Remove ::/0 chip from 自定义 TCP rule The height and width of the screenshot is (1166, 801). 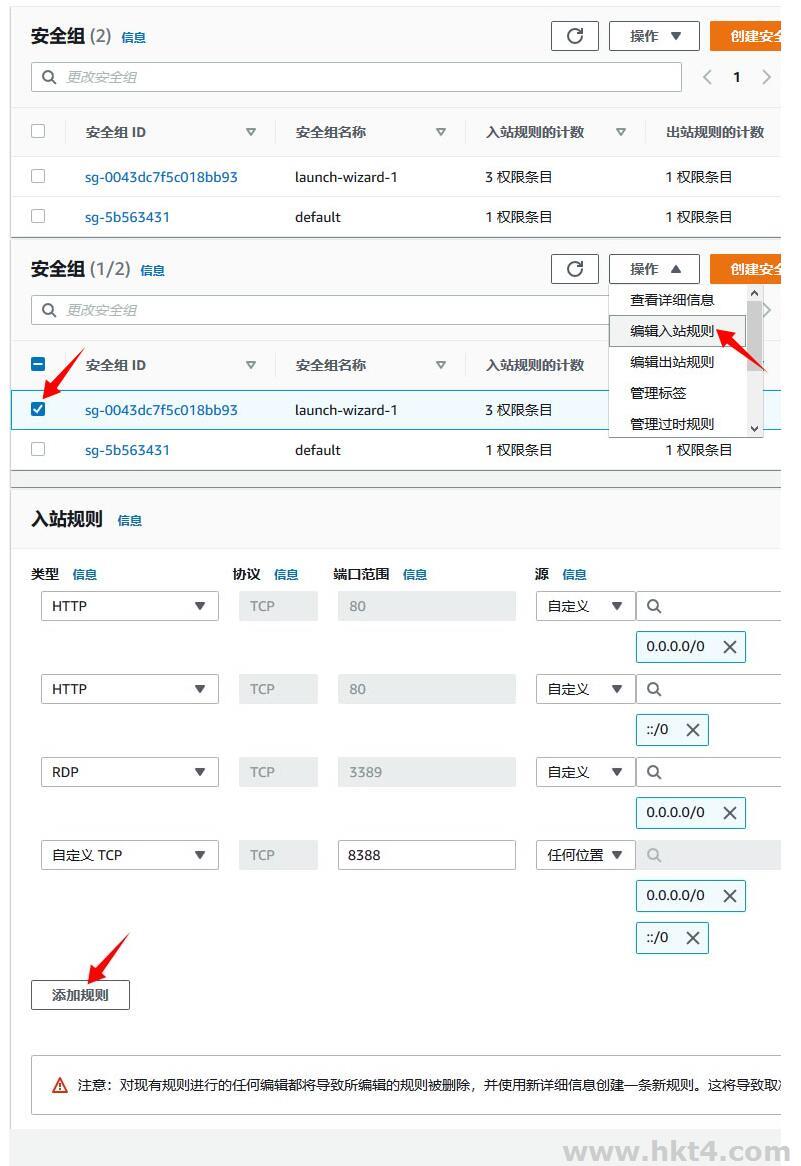[692, 938]
